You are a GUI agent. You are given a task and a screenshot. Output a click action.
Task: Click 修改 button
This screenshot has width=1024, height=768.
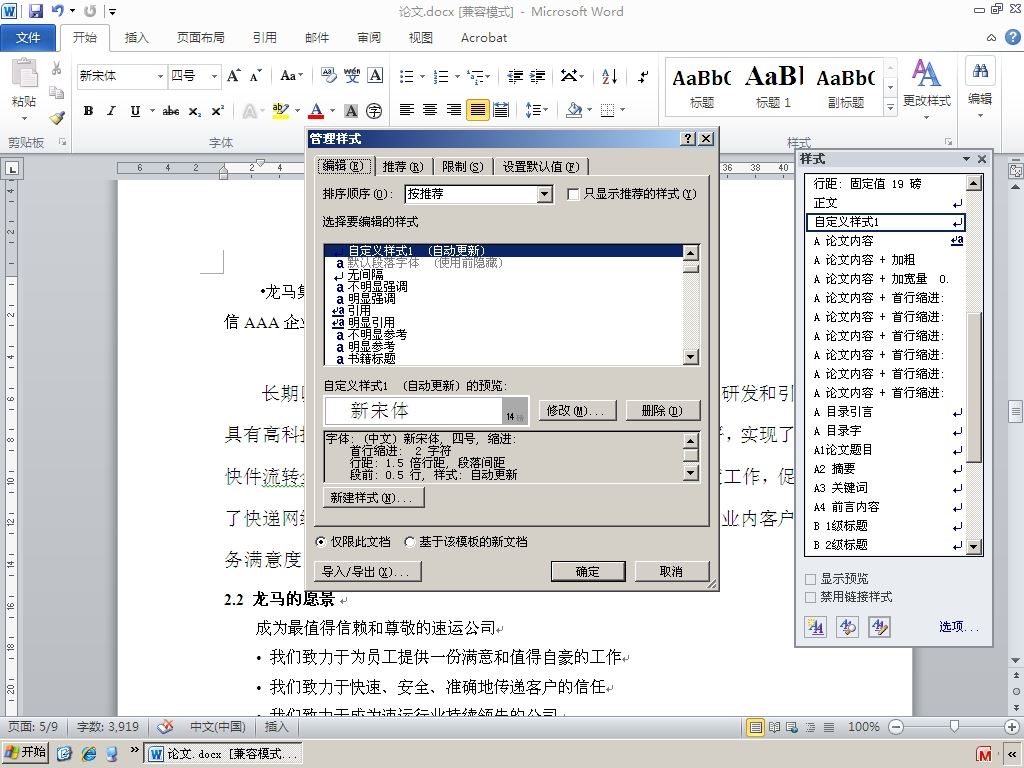[578, 411]
